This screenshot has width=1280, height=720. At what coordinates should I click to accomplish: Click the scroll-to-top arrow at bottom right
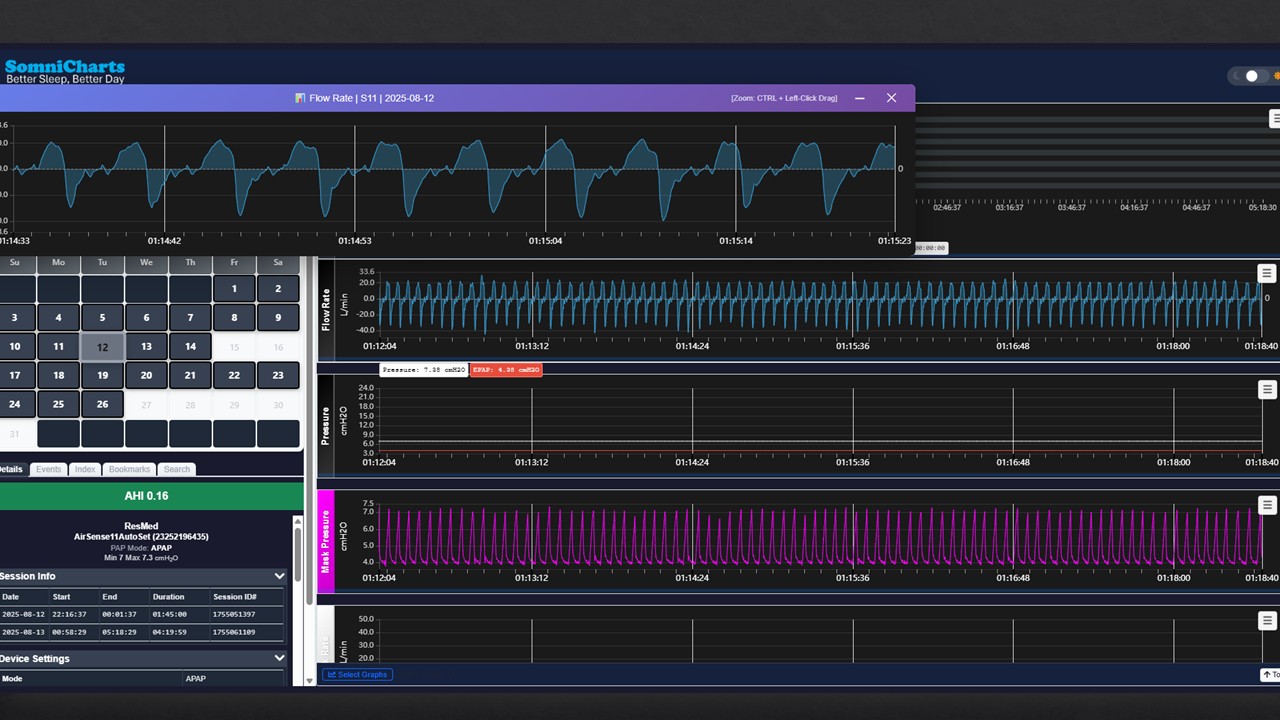pos(1268,674)
